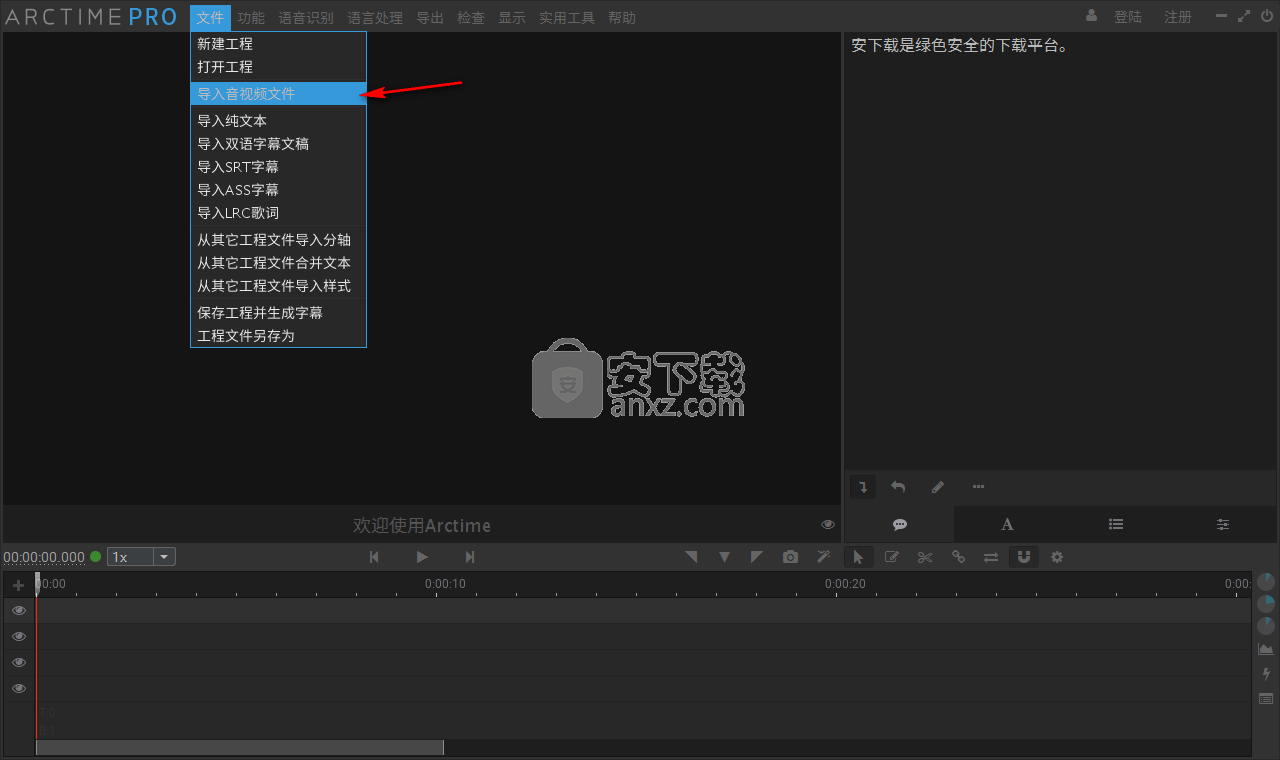
Task: Click the insert-line arrow icon in text panel
Action: click(x=864, y=487)
